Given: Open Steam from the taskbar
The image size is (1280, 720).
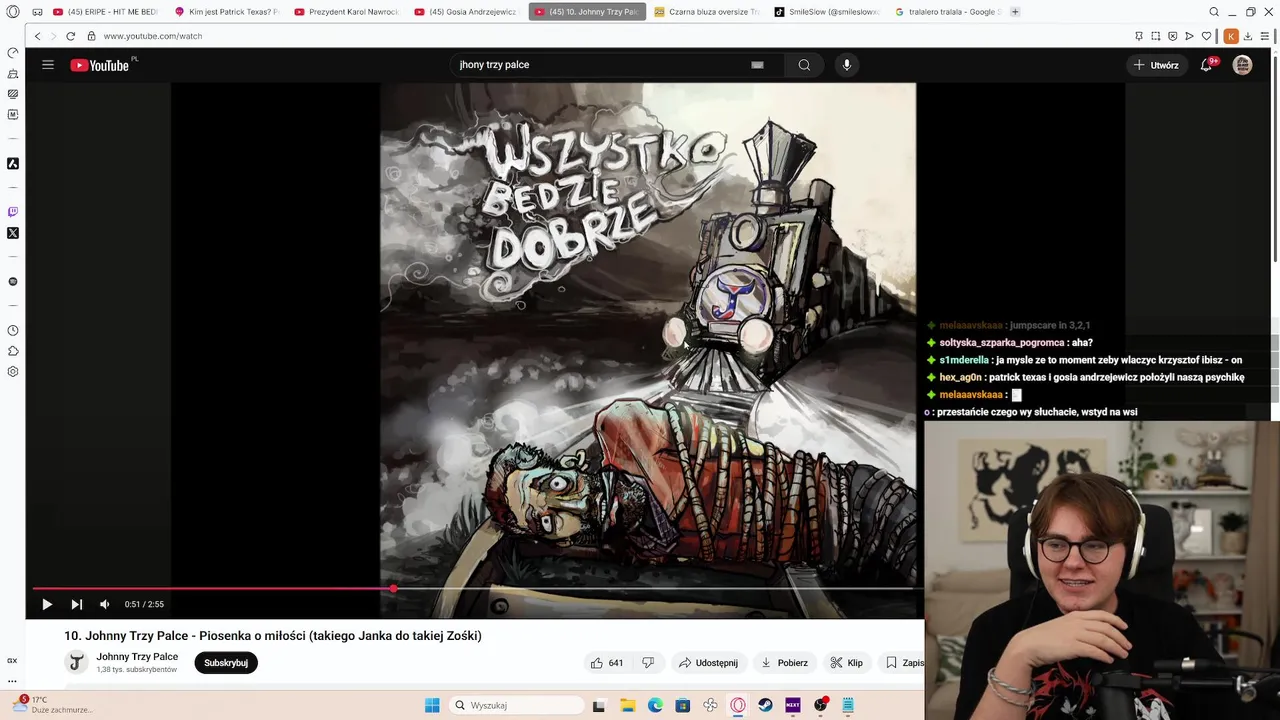Looking at the screenshot, I should tap(766, 705).
